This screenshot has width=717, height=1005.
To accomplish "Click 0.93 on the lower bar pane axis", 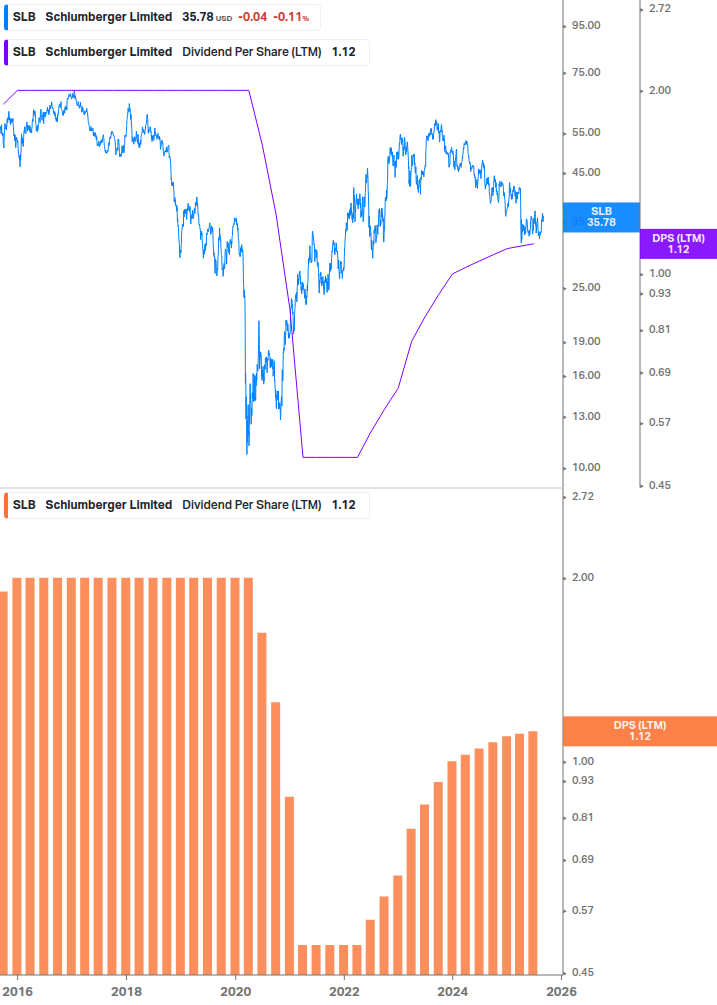I will tap(583, 781).
